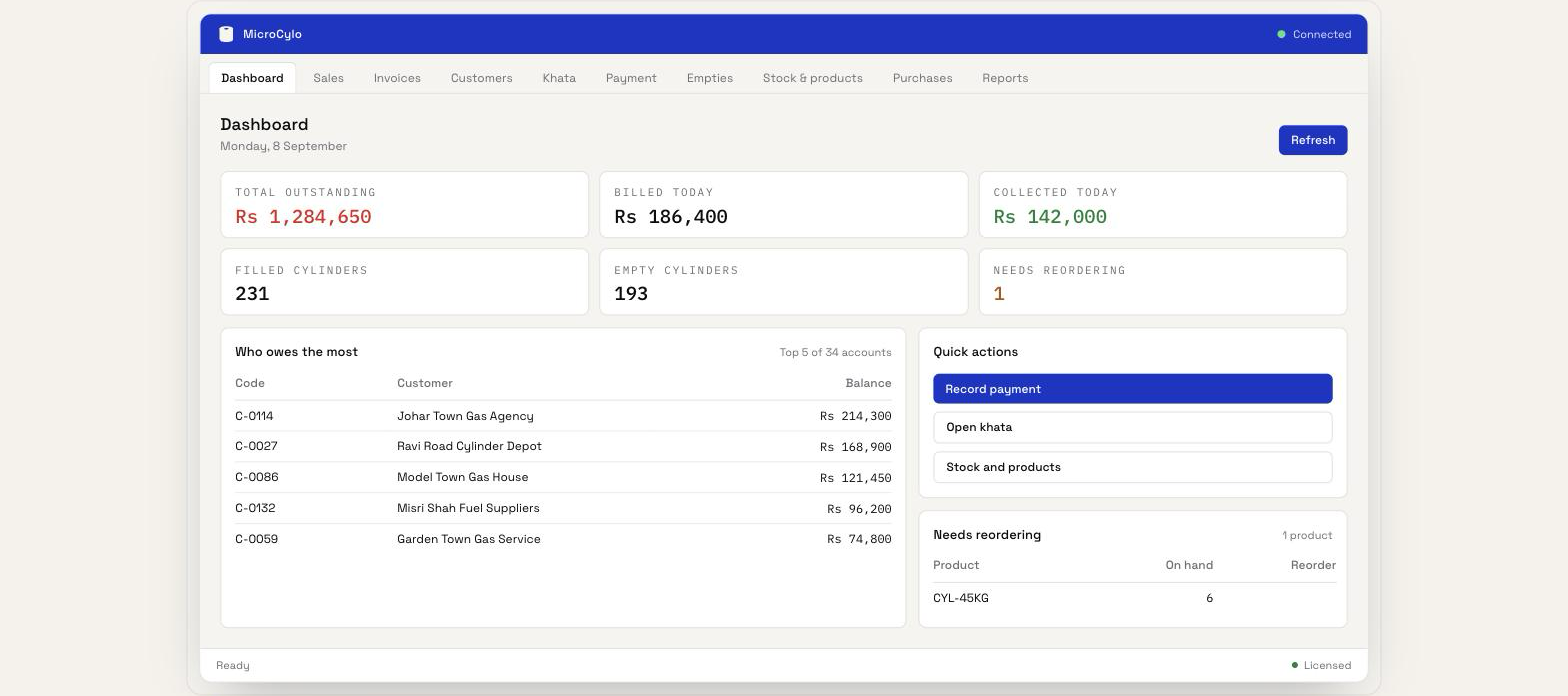Click the 1 product count label
Viewport: 1568px width, 696px height.
[x=1307, y=535]
